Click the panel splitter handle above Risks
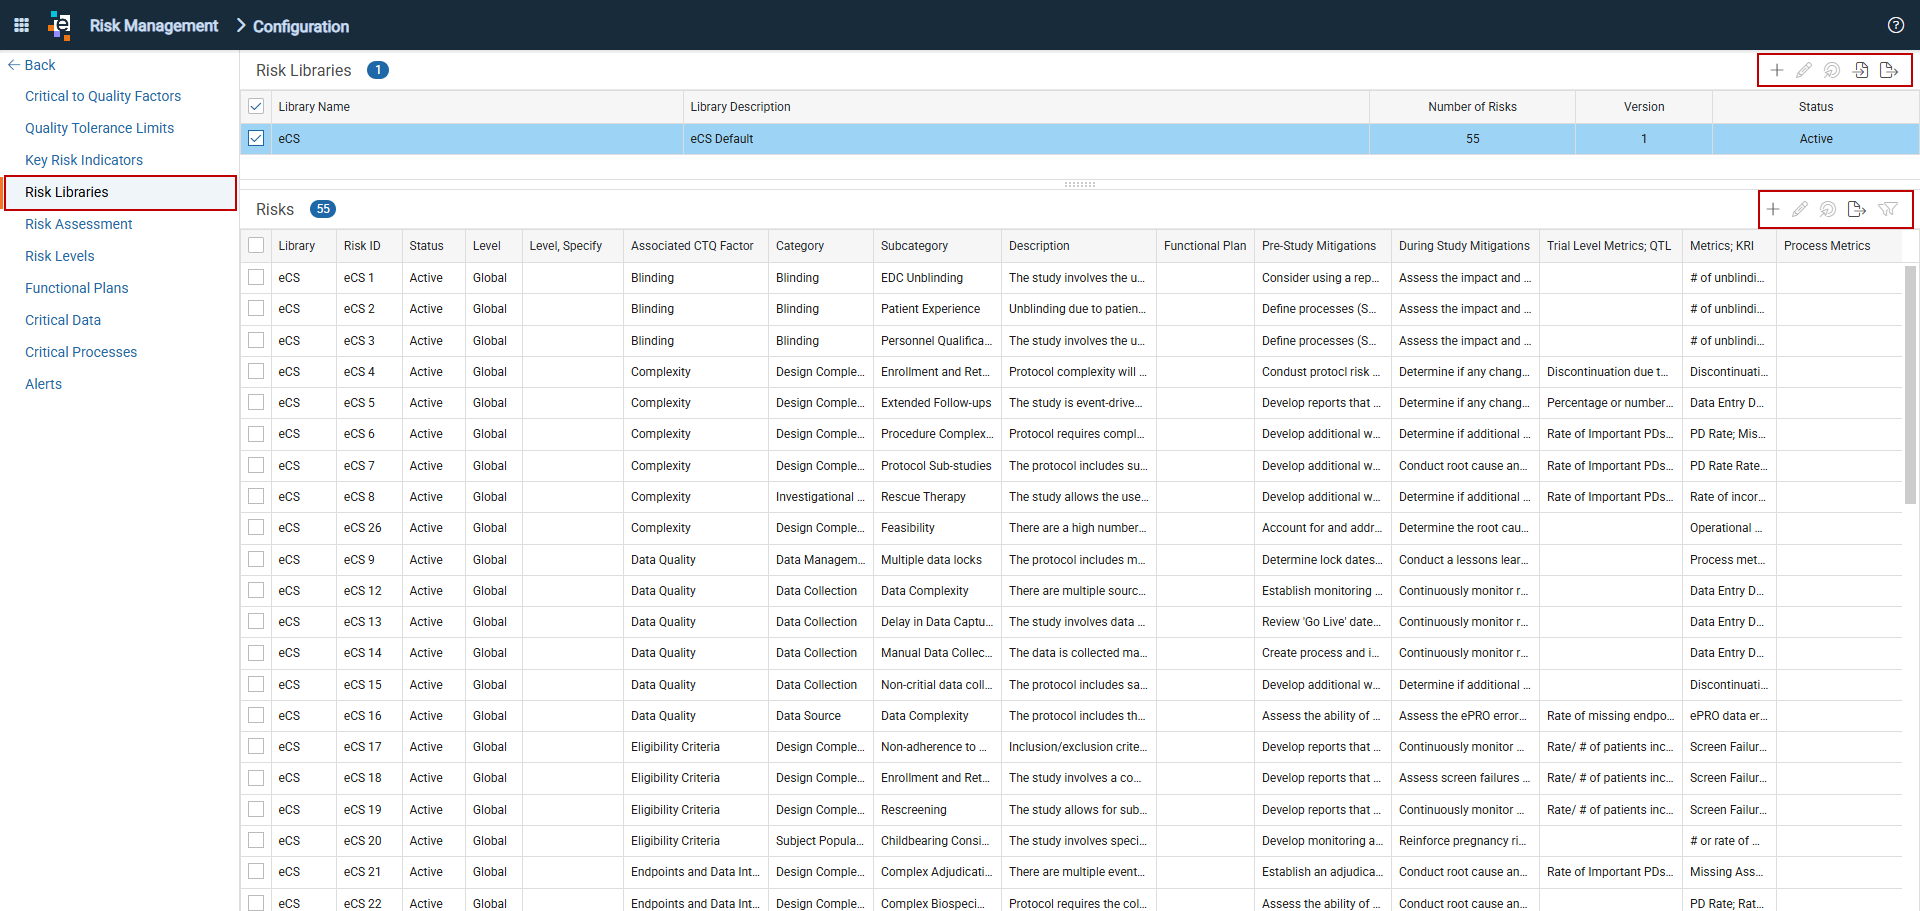The image size is (1920, 911). pyautogui.click(x=1080, y=184)
